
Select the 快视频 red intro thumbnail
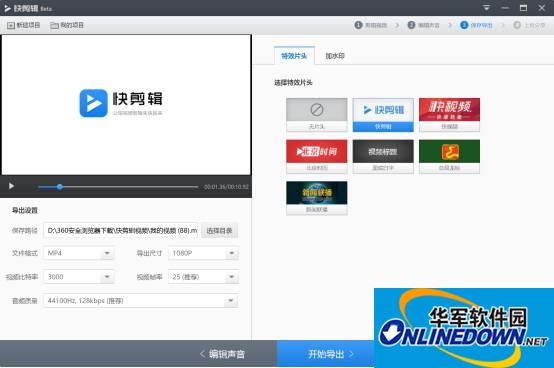point(449,115)
